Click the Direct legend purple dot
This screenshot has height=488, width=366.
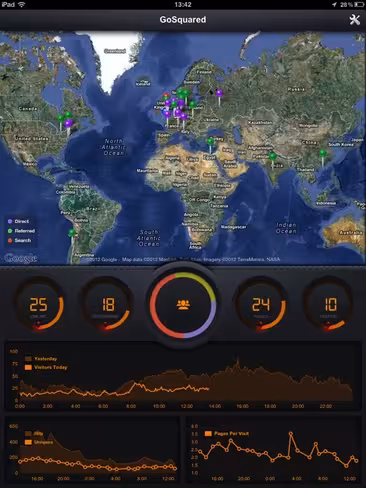click(10, 221)
